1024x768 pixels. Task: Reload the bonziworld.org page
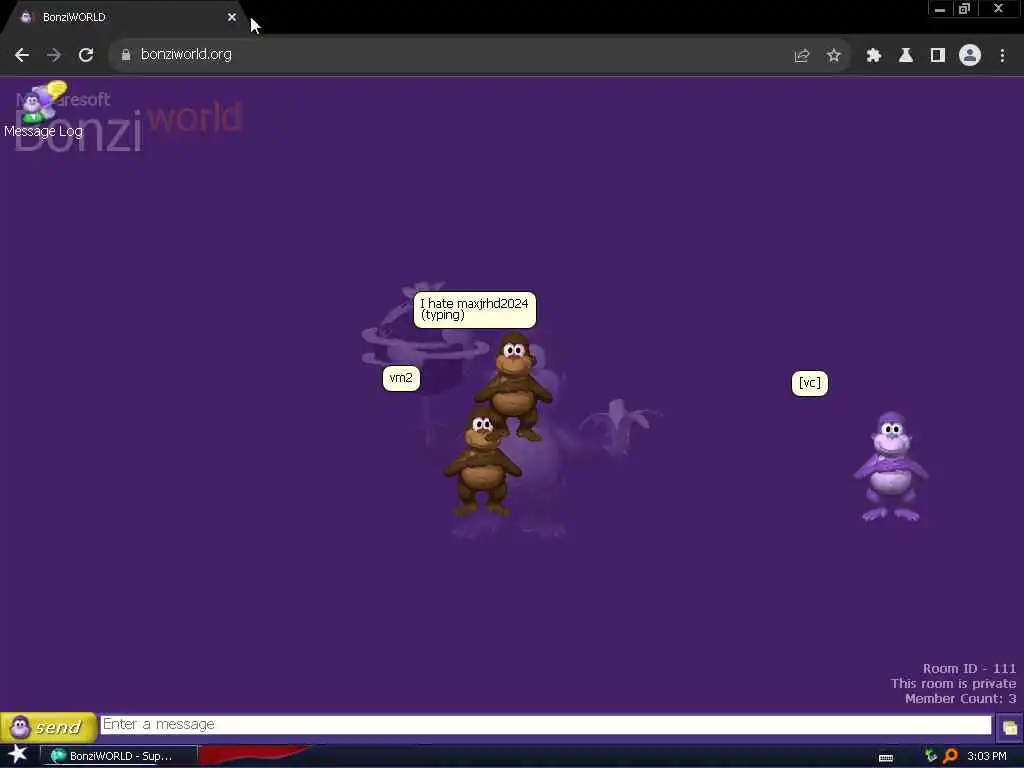[86, 55]
